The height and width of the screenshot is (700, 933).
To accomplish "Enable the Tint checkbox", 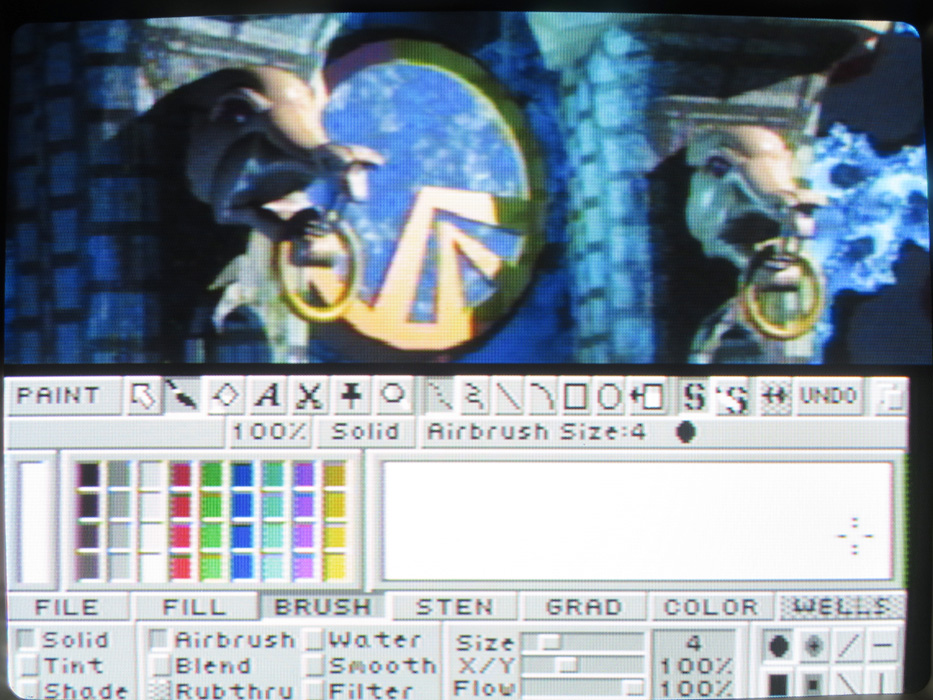I will pos(27,665).
